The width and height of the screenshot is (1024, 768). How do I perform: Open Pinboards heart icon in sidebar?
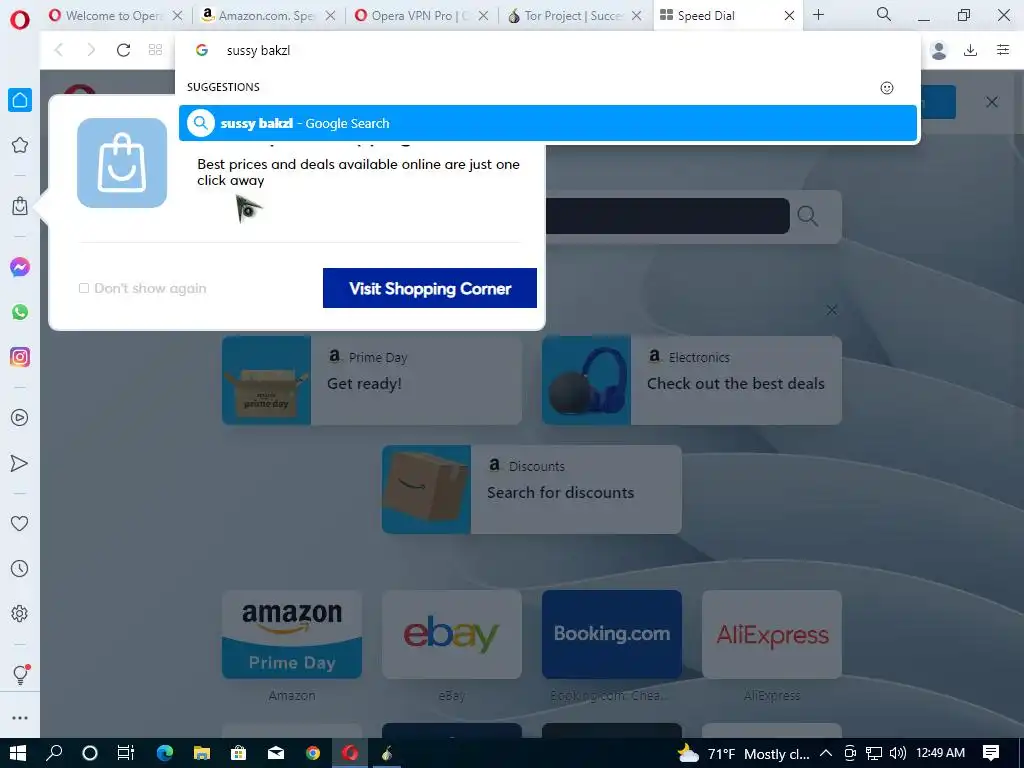(20, 523)
